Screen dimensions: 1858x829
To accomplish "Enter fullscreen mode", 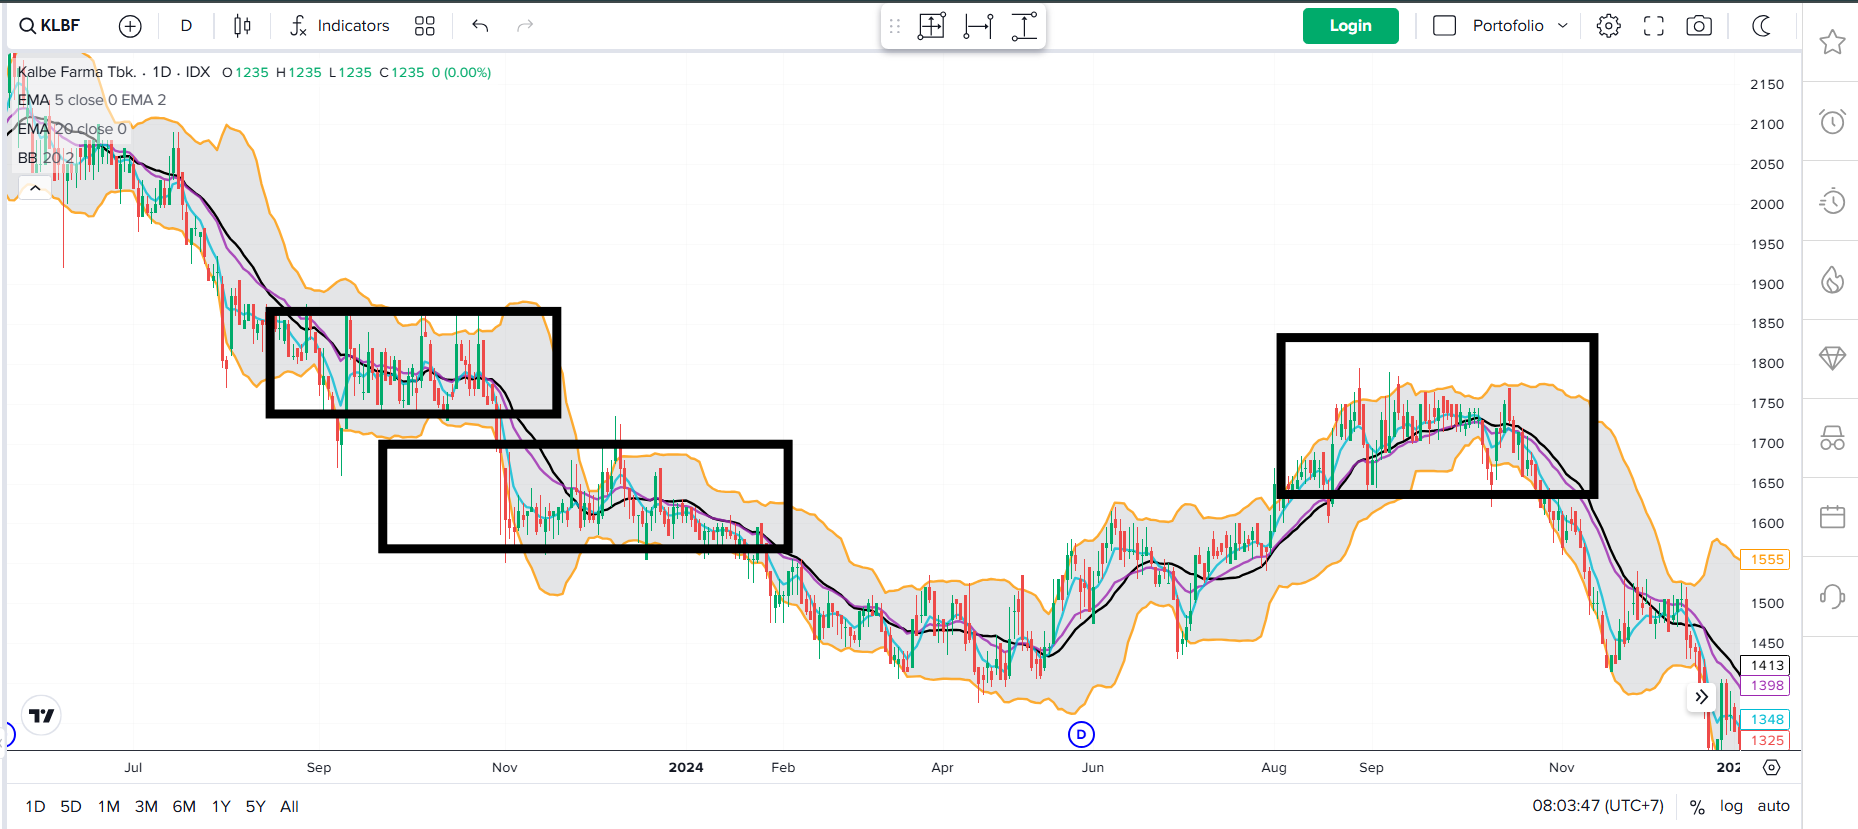I will 1654,26.
